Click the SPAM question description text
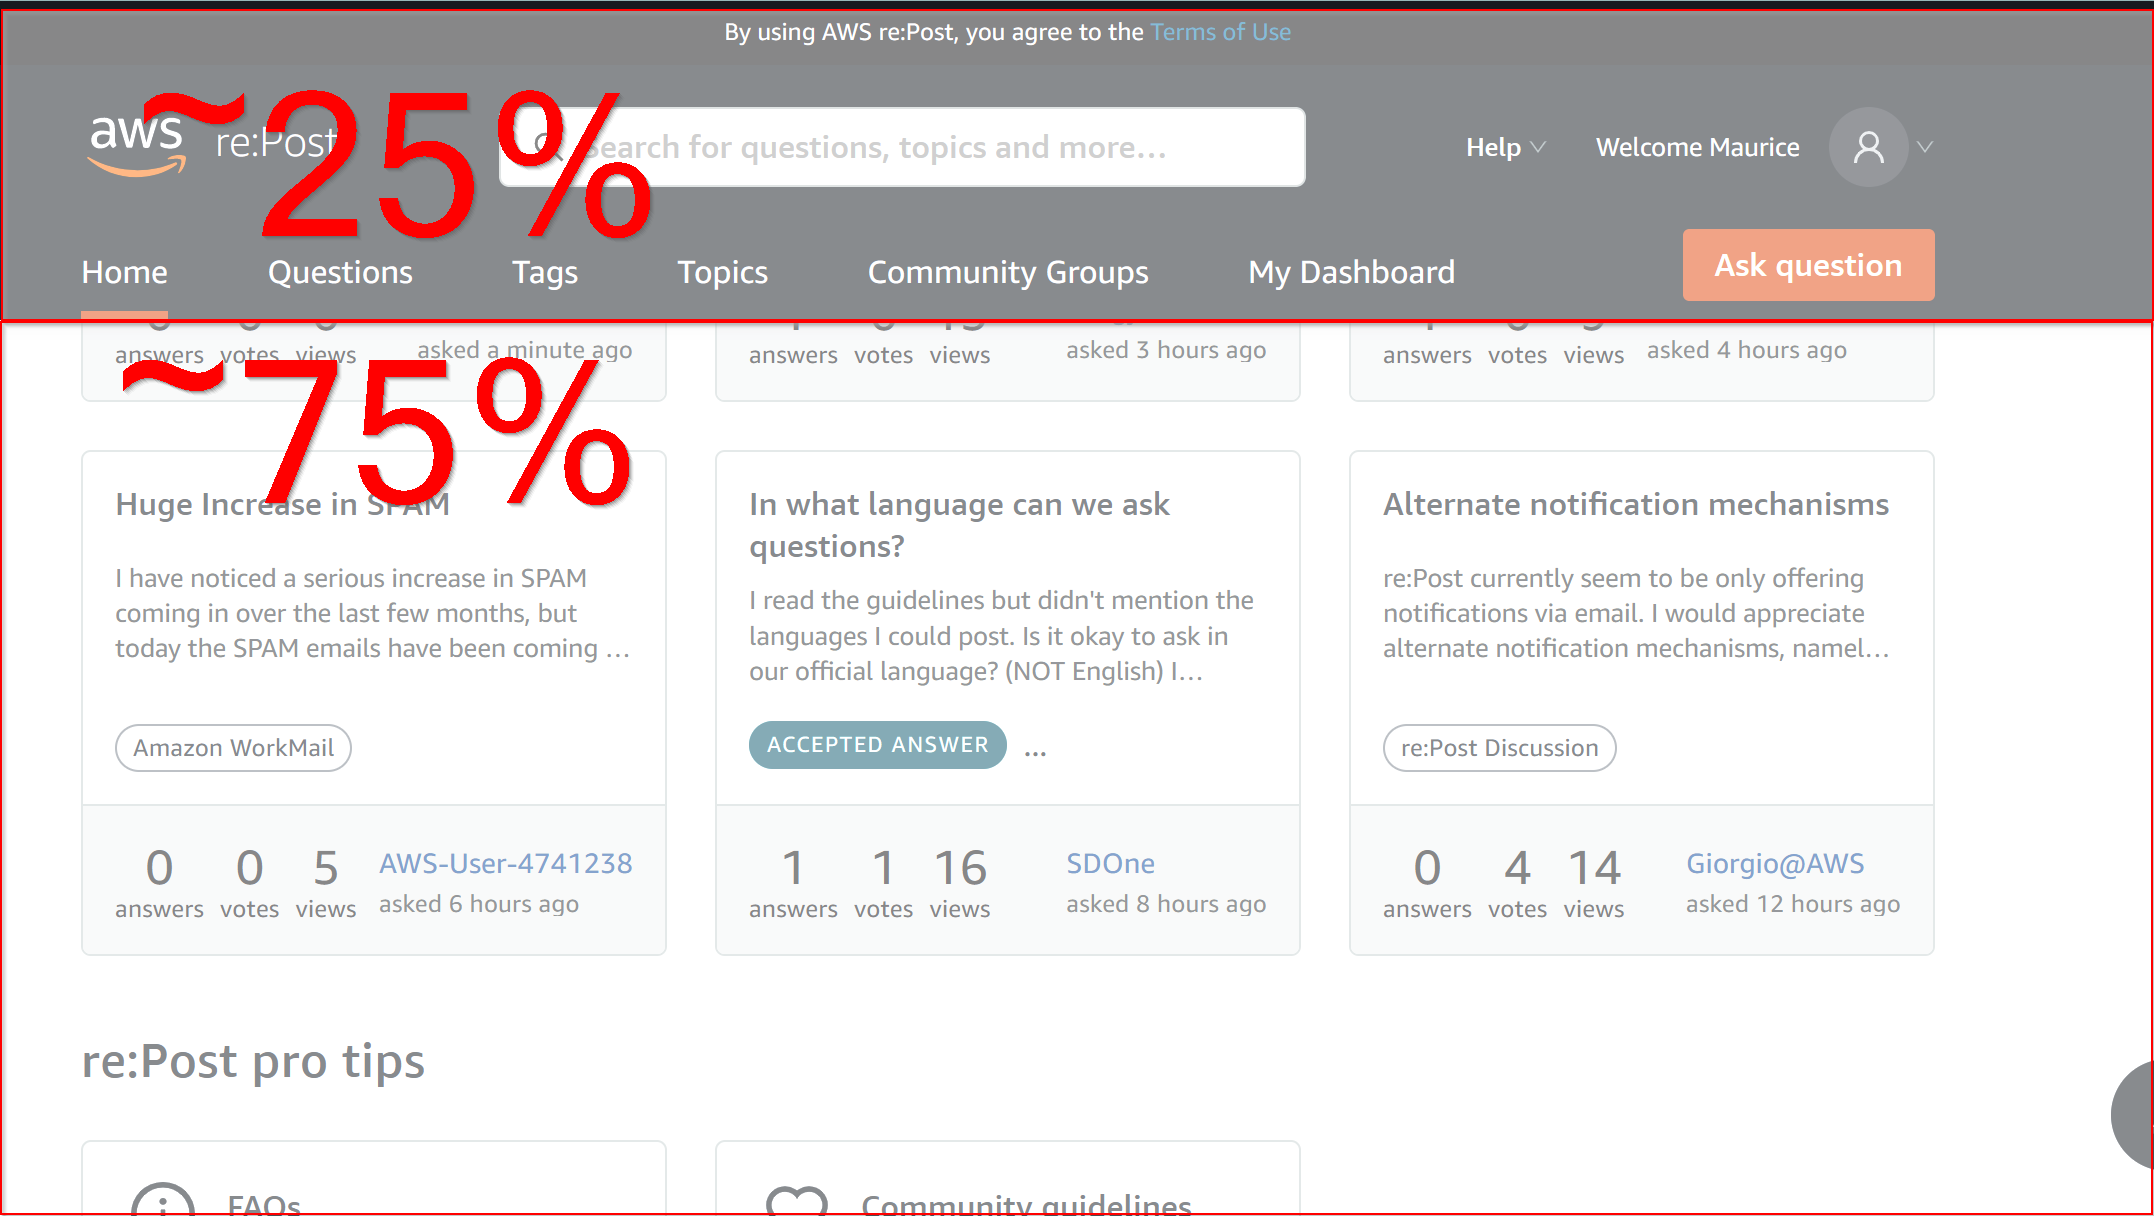The width and height of the screenshot is (2154, 1216). point(372,613)
